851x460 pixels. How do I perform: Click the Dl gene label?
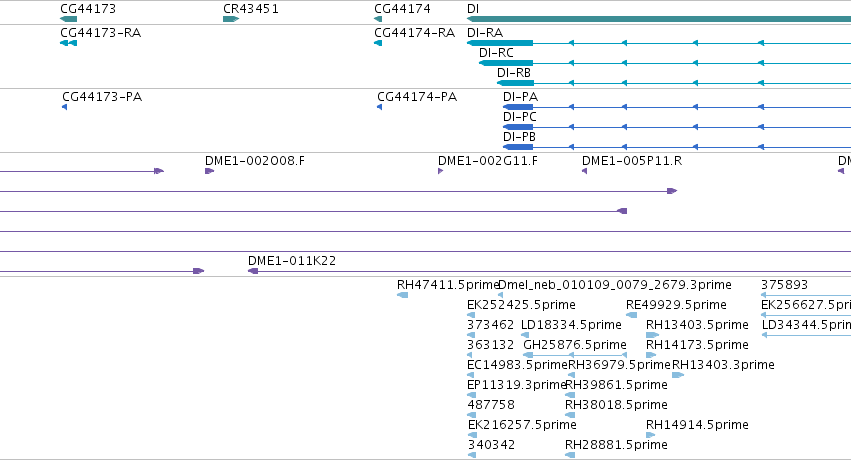(x=473, y=9)
